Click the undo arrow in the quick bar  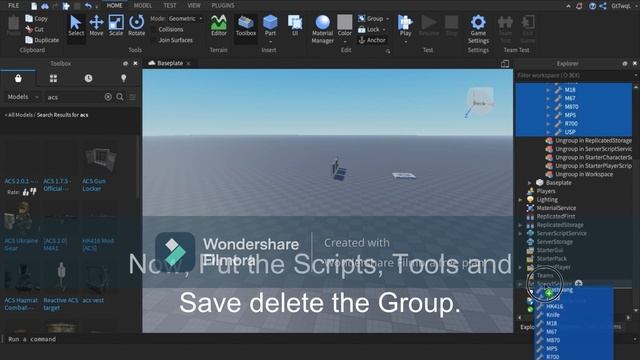pos(88,6)
